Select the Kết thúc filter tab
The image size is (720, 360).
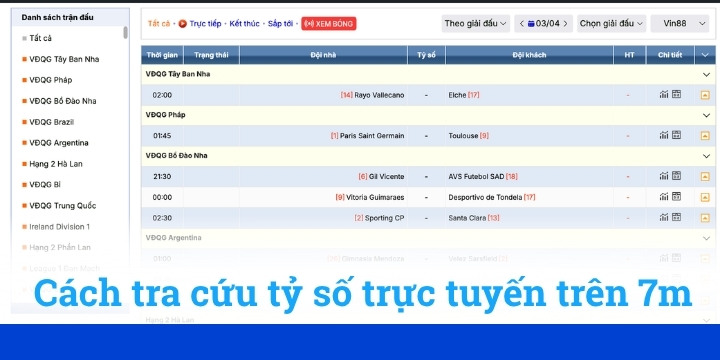(244, 23)
